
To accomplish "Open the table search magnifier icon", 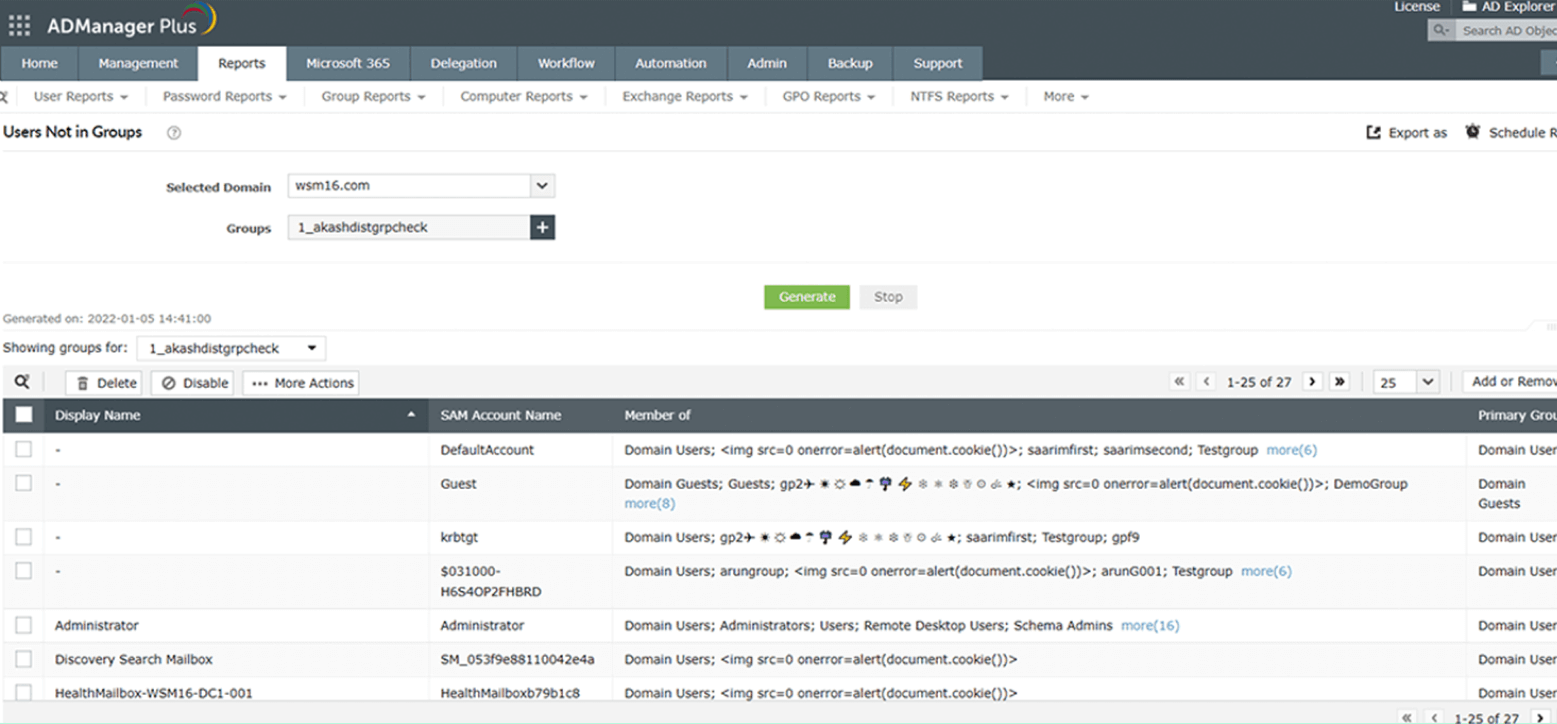I will coord(21,382).
